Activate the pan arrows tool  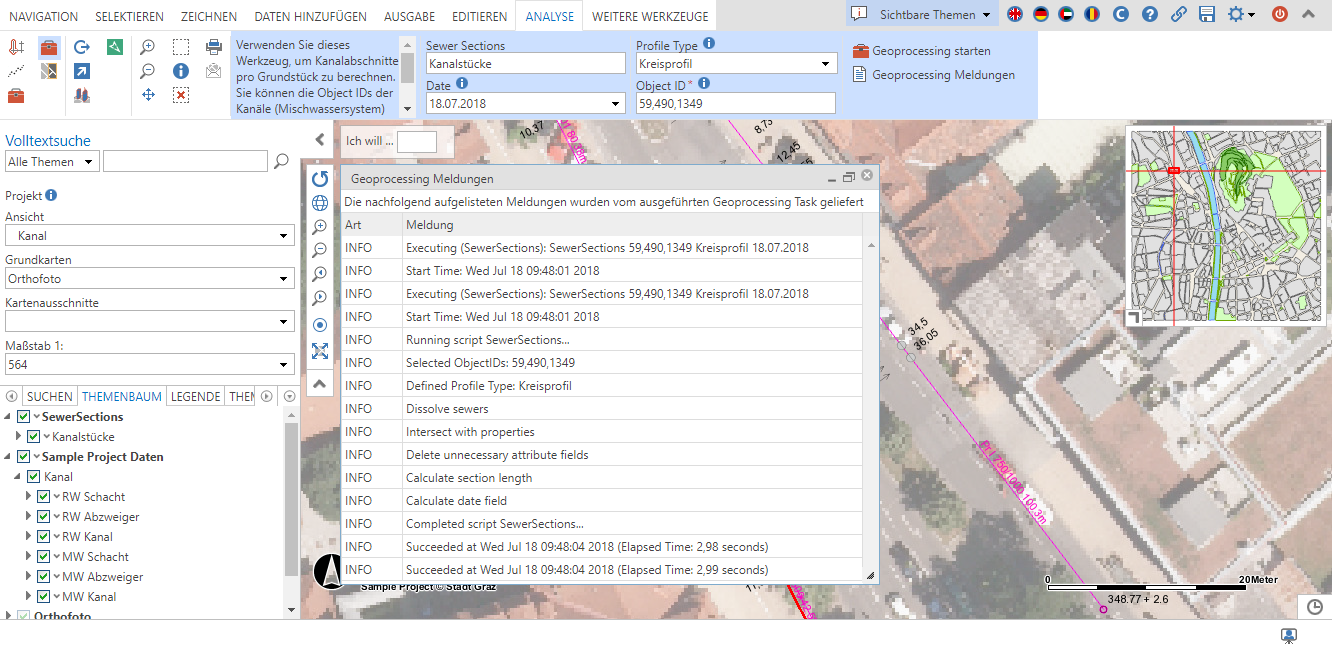pyautogui.click(x=148, y=95)
